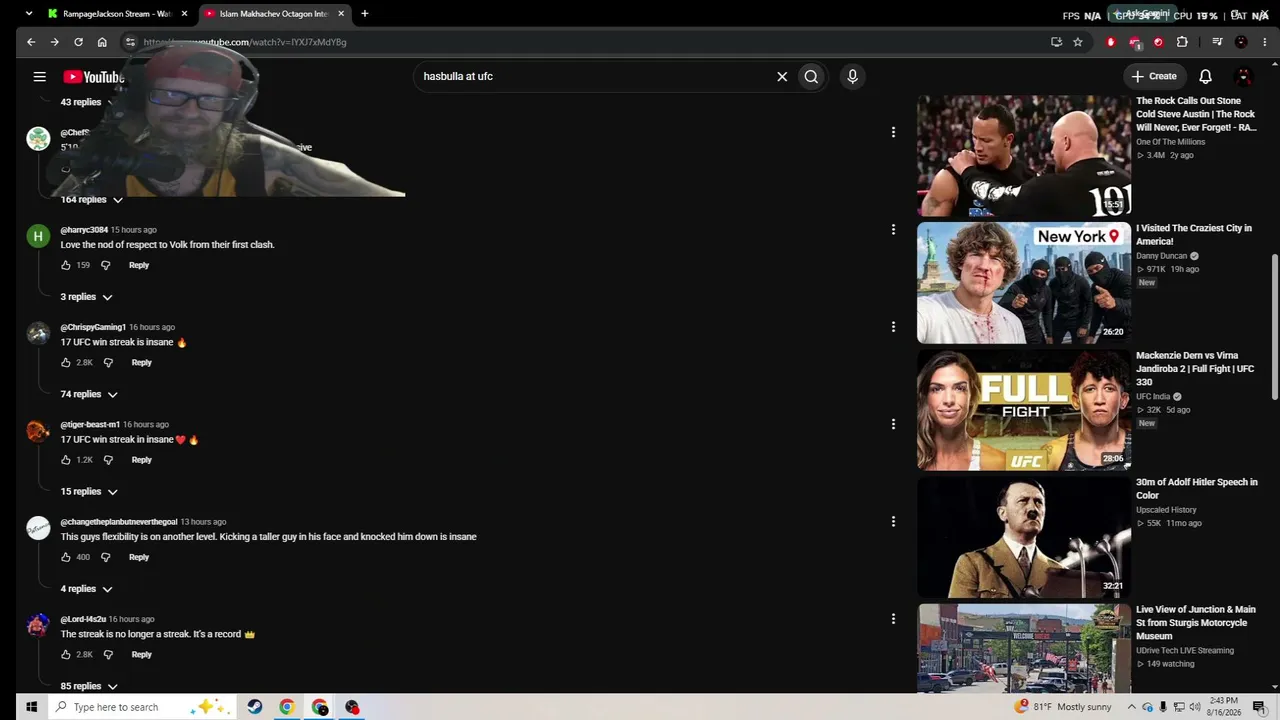Viewport: 1280px width, 720px height.
Task: Start voice search with the microphone icon
Action: 852,76
